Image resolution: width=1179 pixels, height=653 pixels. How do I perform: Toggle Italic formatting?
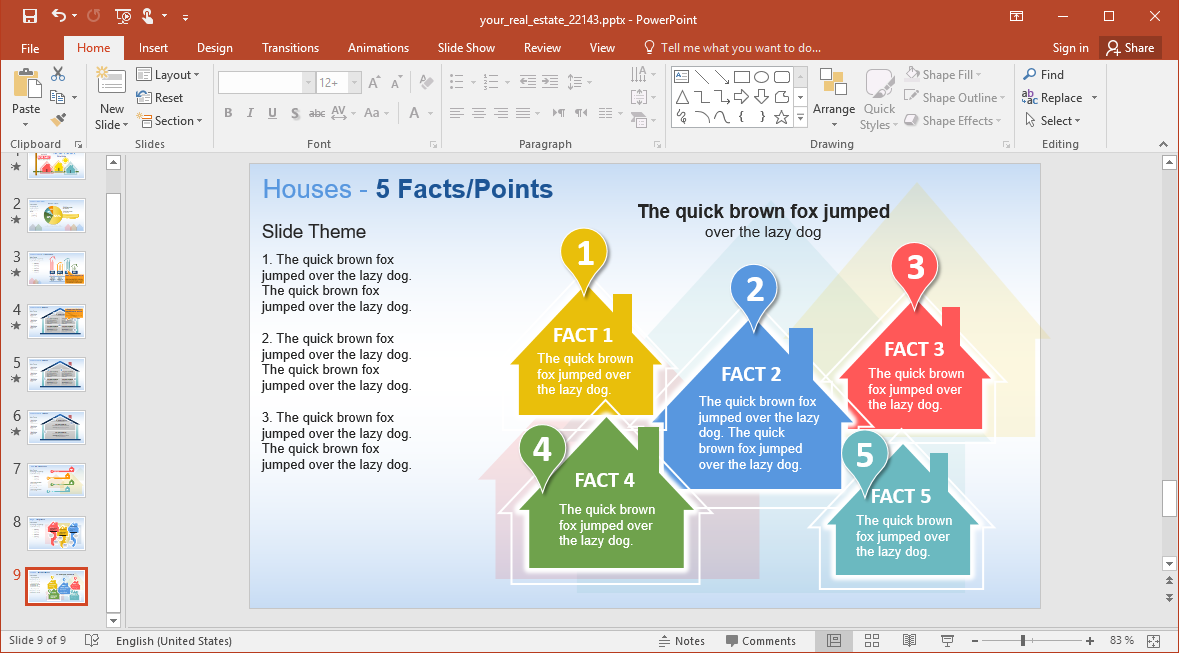(x=250, y=113)
